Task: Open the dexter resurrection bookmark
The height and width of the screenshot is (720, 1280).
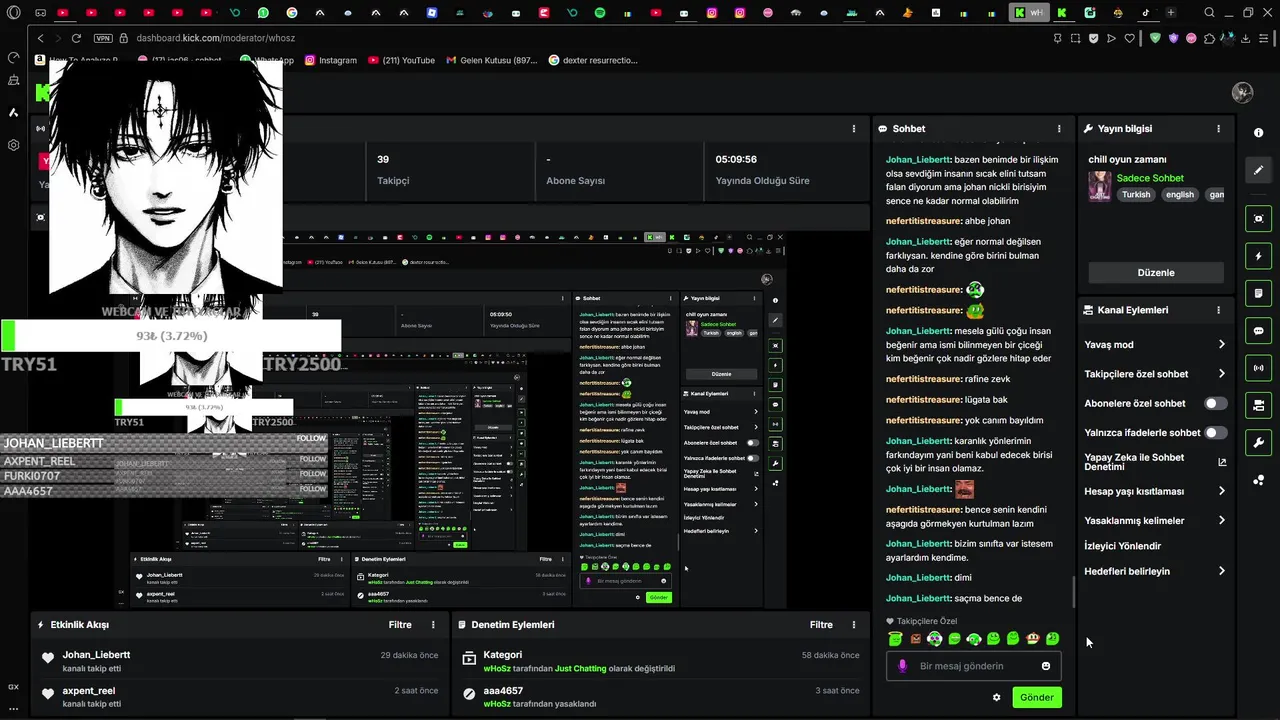Action: point(593,60)
